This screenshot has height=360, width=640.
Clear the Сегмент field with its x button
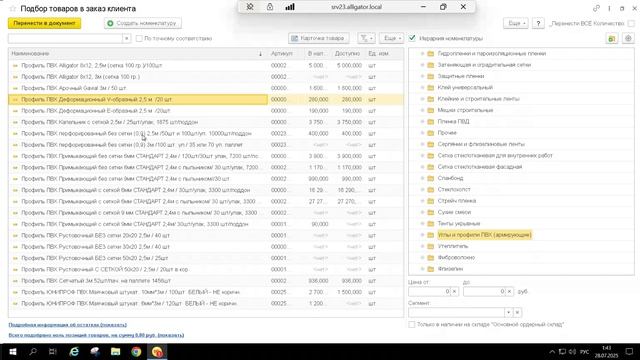point(517,312)
